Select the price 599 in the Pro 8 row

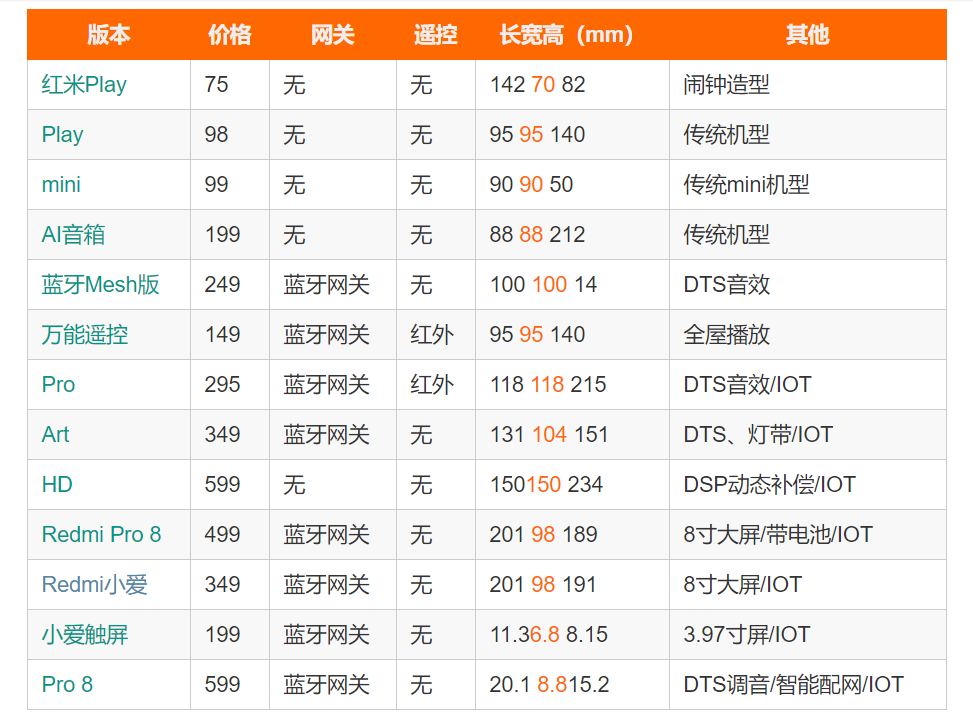(x=222, y=684)
